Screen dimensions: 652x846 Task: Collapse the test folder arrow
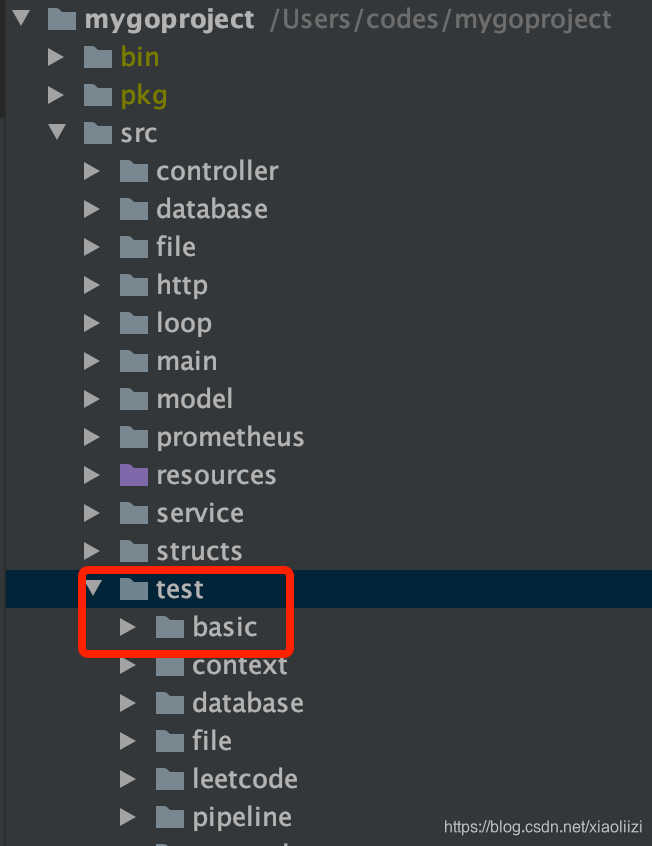click(x=93, y=588)
